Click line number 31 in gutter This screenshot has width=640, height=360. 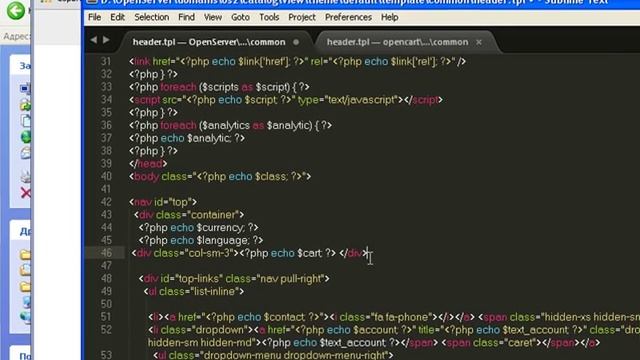[x=106, y=62]
